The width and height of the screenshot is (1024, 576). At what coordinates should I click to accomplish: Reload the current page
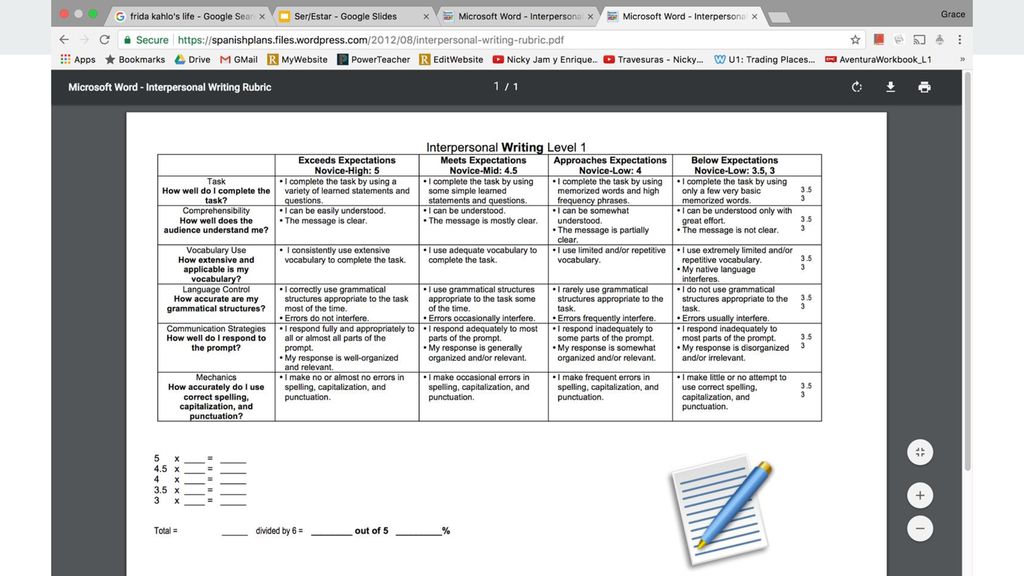point(104,40)
